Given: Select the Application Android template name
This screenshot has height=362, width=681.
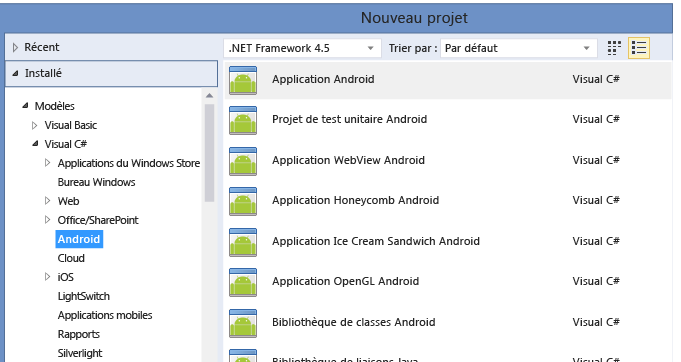Looking at the screenshot, I should (323, 79).
